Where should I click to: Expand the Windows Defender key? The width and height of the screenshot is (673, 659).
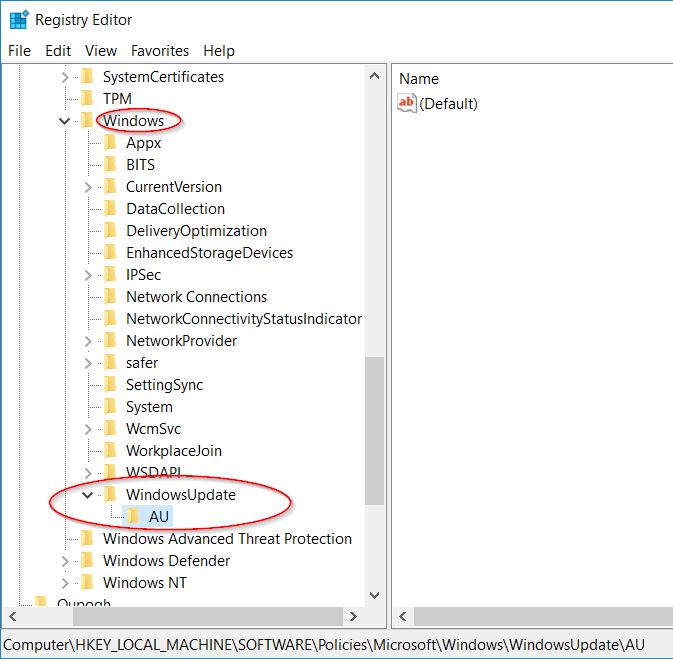65,561
